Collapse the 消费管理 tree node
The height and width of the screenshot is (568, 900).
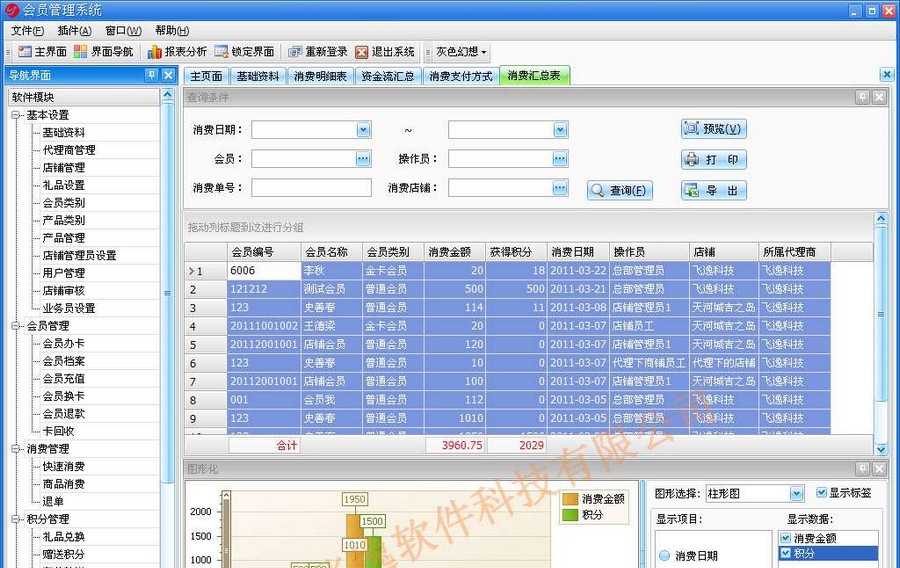pyautogui.click(x=15, y=449)
